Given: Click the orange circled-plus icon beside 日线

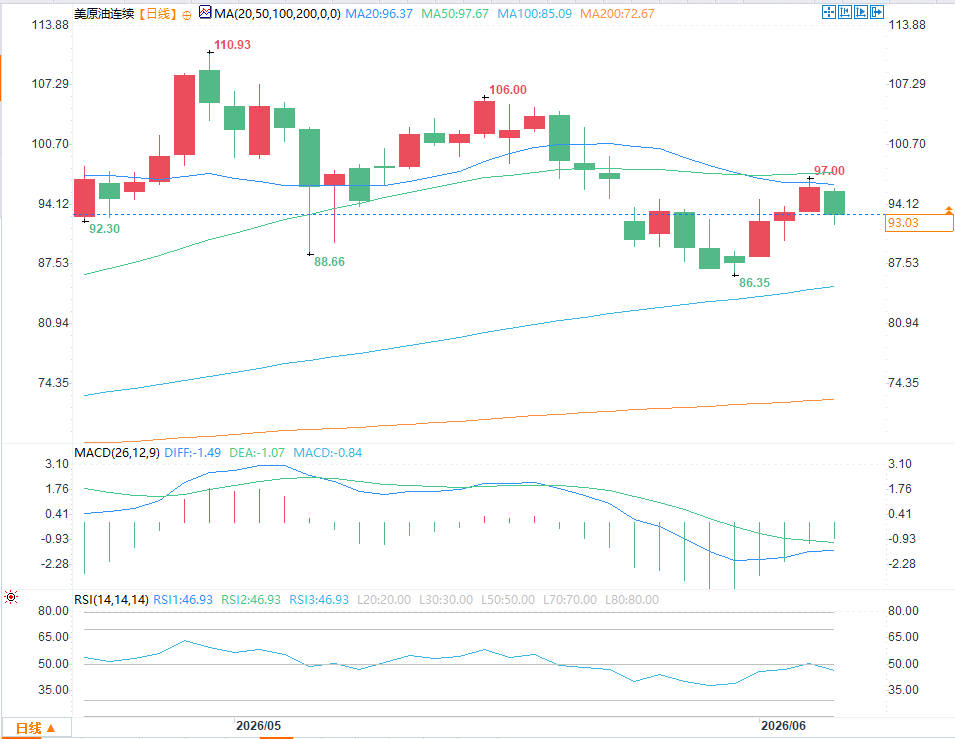Looking at the screenshot, I should tap(186, 15).
